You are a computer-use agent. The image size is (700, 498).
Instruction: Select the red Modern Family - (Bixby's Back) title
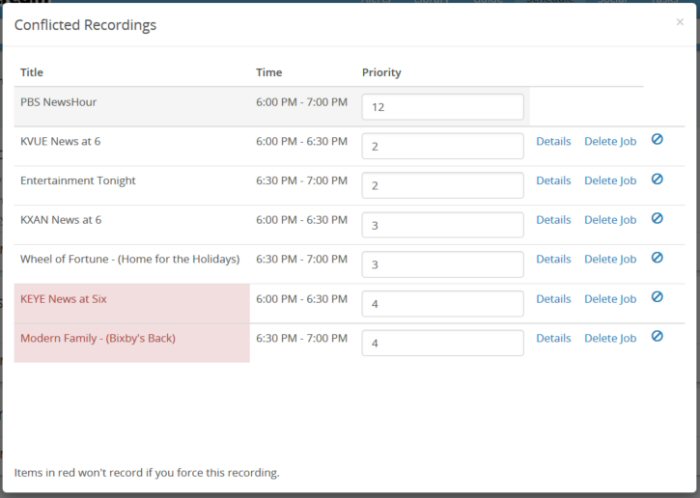(98, 338)
